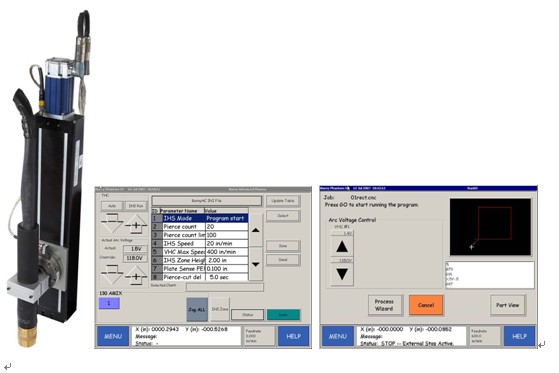Move parameter table selection down with down arrow
This screenshot has width=559, height=373.
256,264
